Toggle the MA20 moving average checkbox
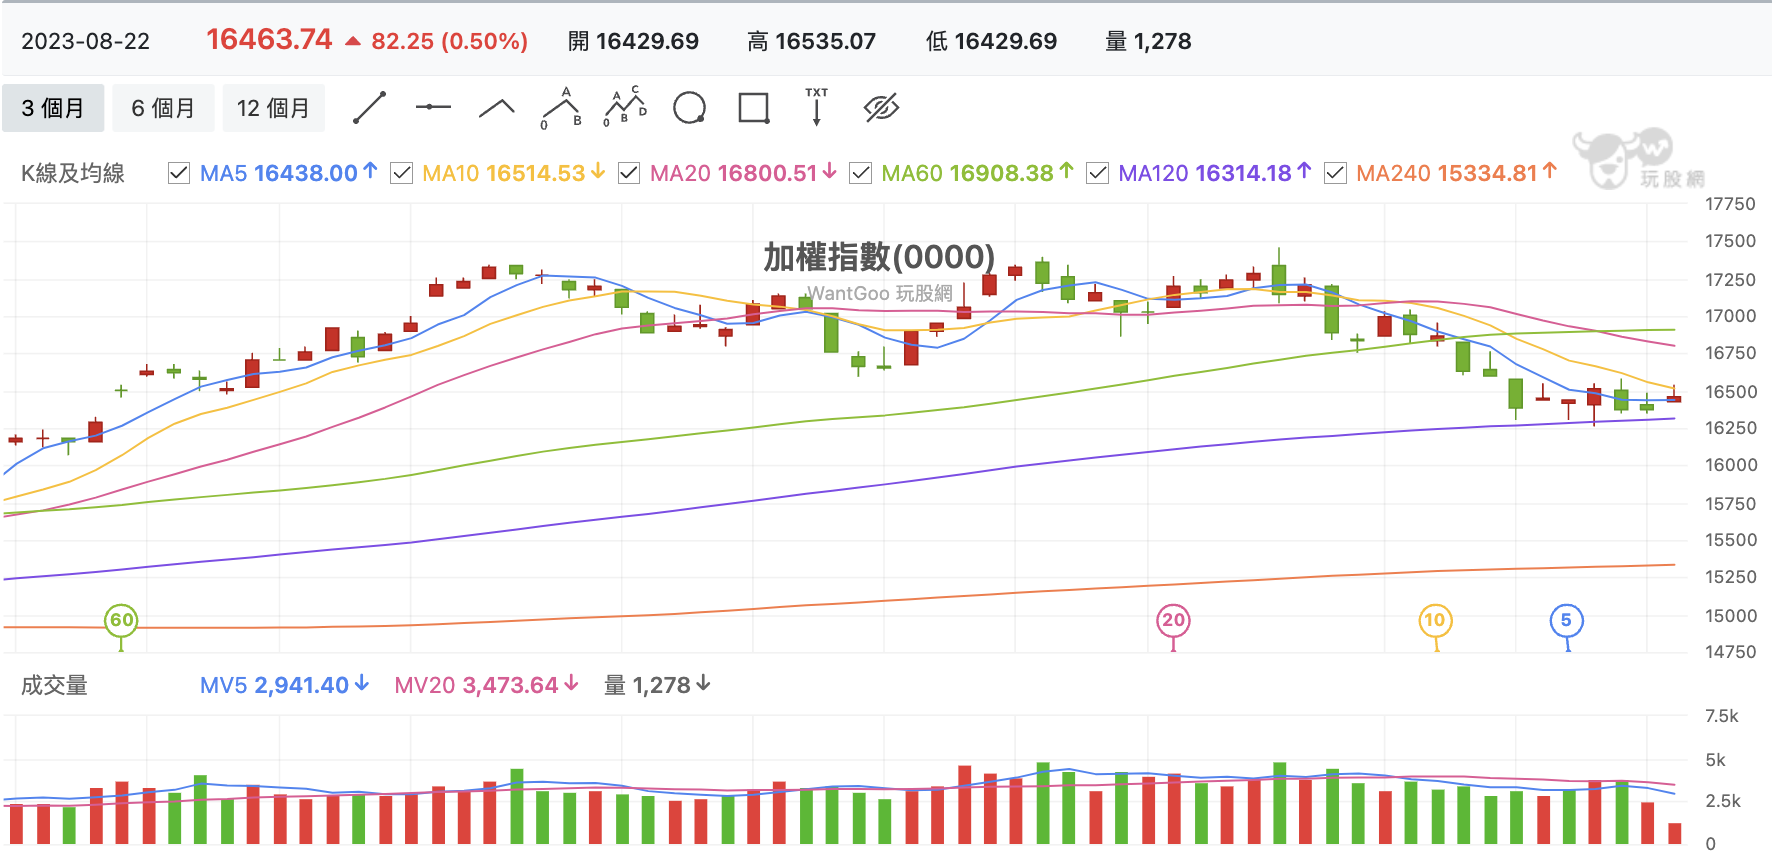The image size is (1772, 862). tap(629, 173)
